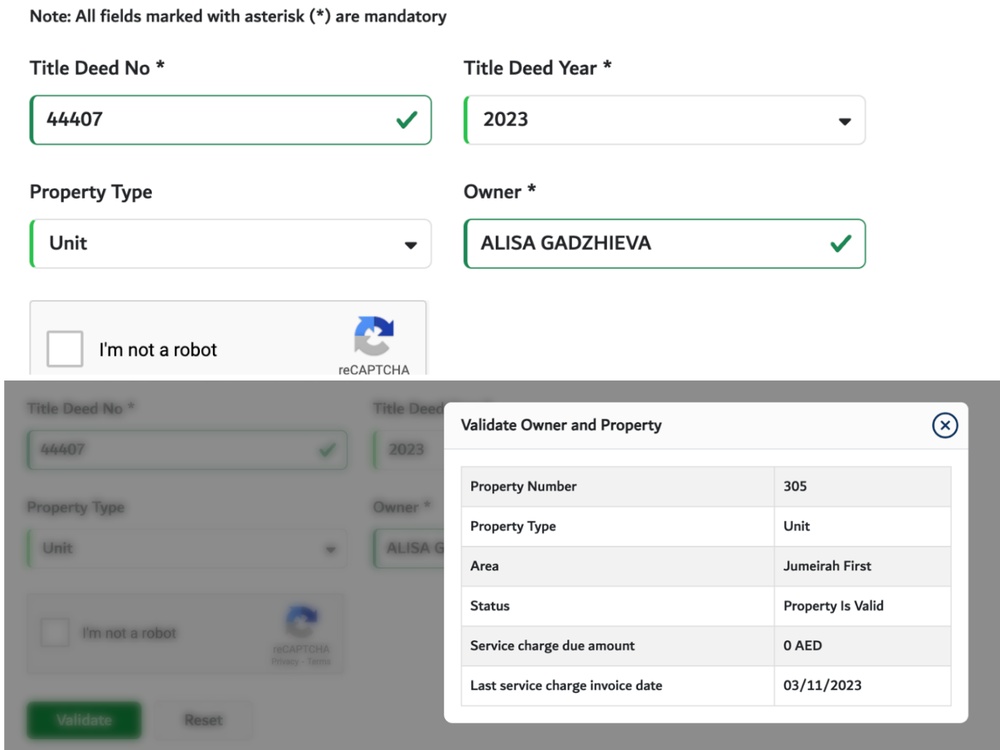The image size is (1000, 750).
Task: Click the 03/11/2023 last invoice date cell
Action: (x=822, y=686)
